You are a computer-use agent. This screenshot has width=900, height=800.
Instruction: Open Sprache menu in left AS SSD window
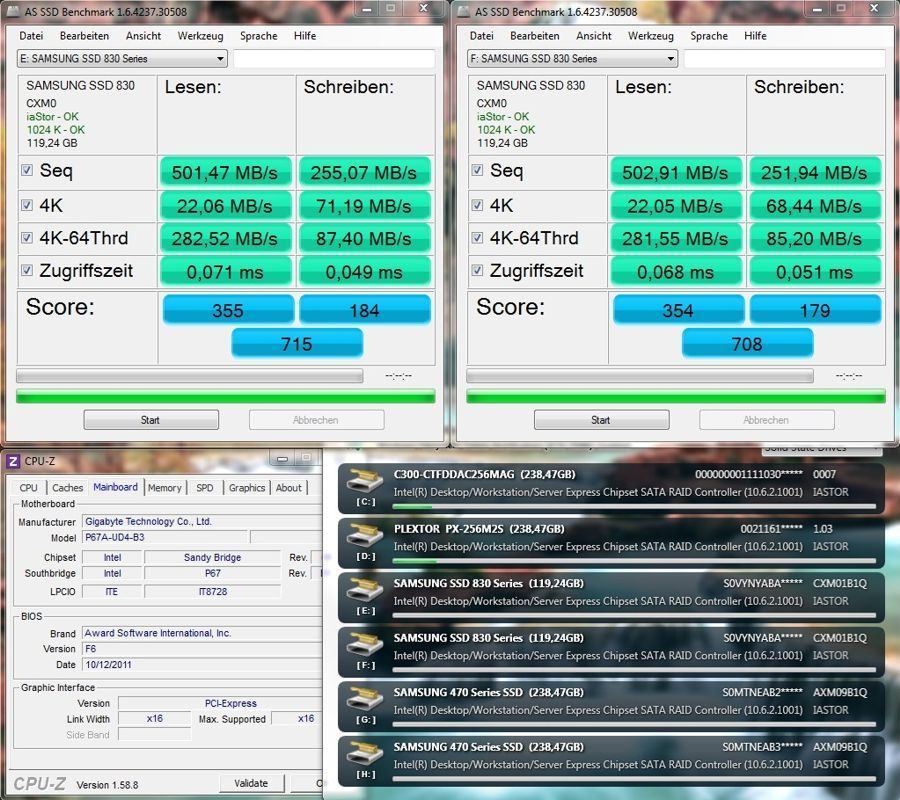(x=258, y=36)
